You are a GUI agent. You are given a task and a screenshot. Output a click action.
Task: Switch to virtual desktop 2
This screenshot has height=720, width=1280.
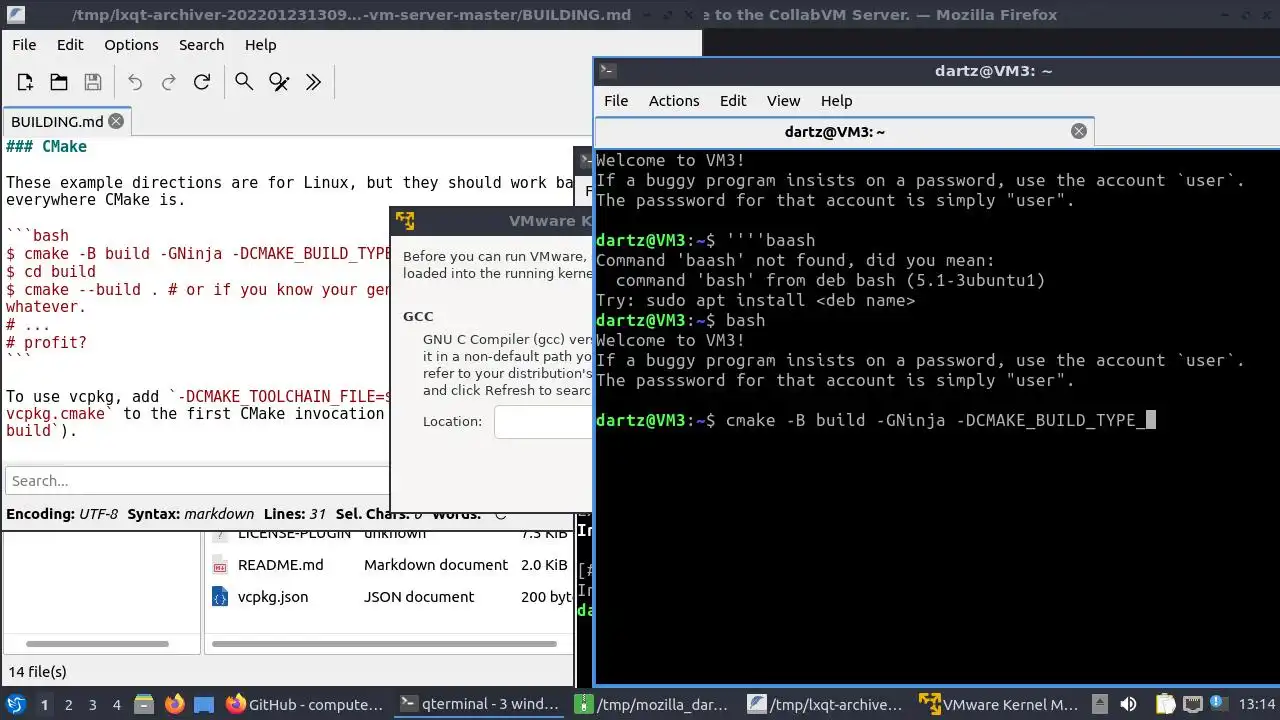pyautogui.click(x=69, y=705)
